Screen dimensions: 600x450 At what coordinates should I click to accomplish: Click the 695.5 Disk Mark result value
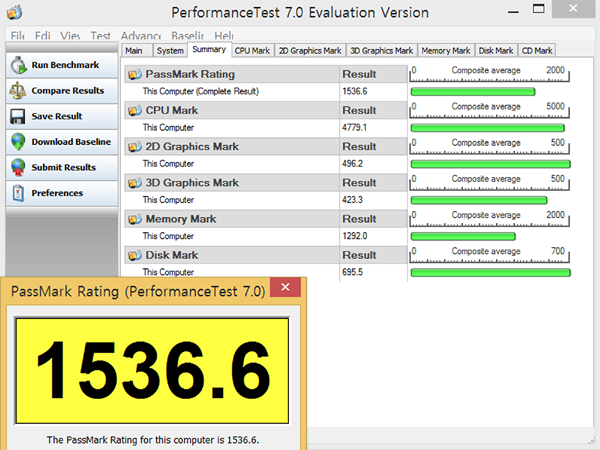[352, 272]
